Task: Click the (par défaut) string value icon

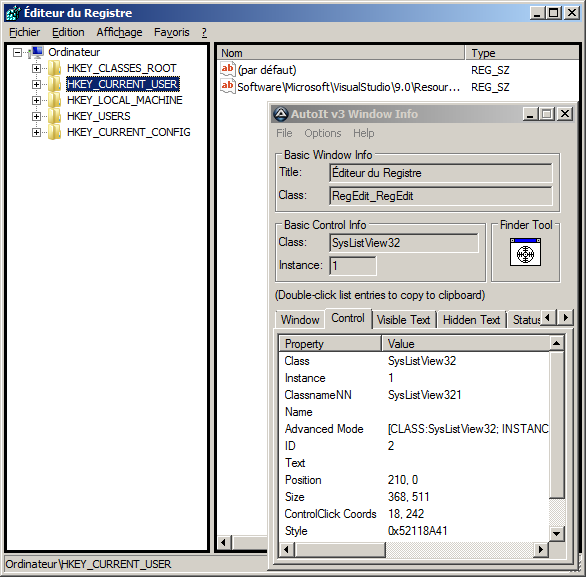Action: [228, 70]
